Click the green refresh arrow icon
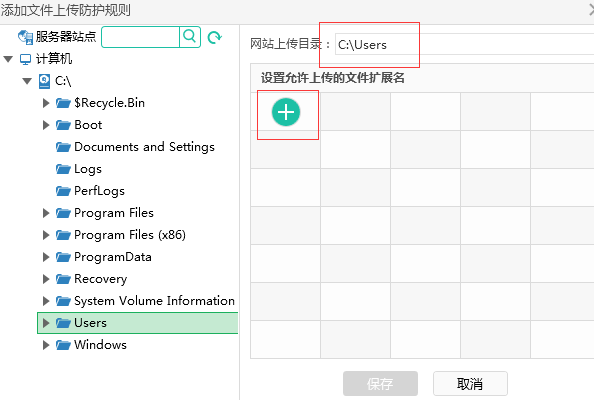Viewport: 594px width, 400px height. click(x=214, y=37)
